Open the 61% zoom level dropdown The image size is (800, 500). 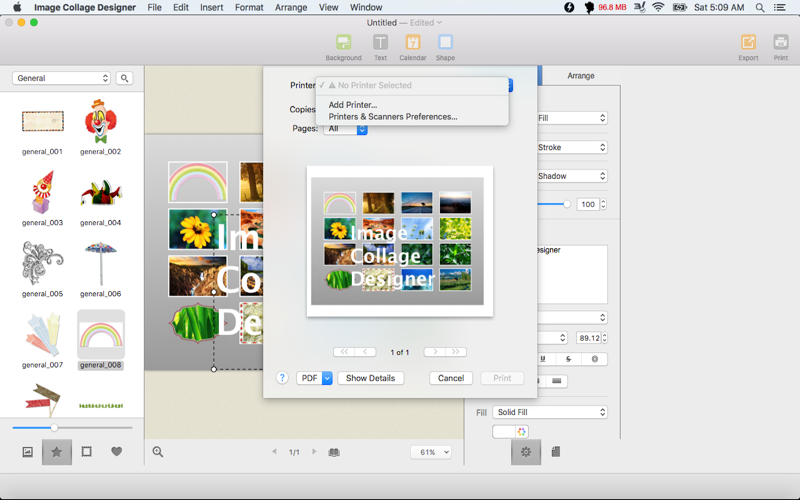pyautogui.click(x=431, y=452)
